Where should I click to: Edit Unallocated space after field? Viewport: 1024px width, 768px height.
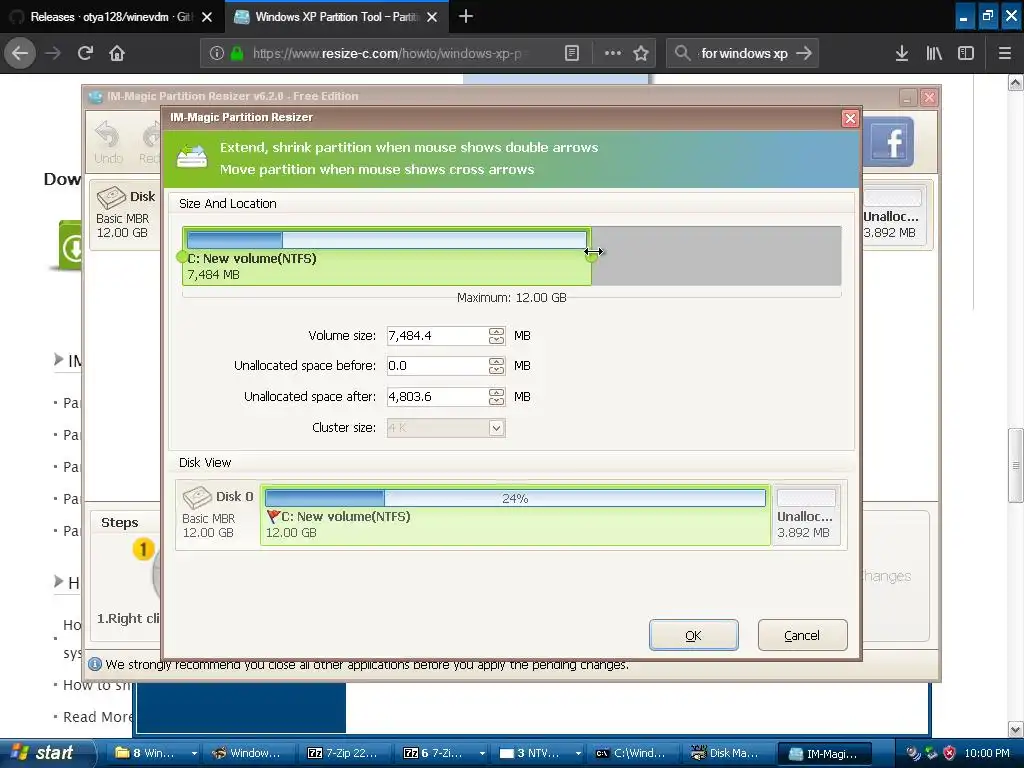click(x=437, y=396)
